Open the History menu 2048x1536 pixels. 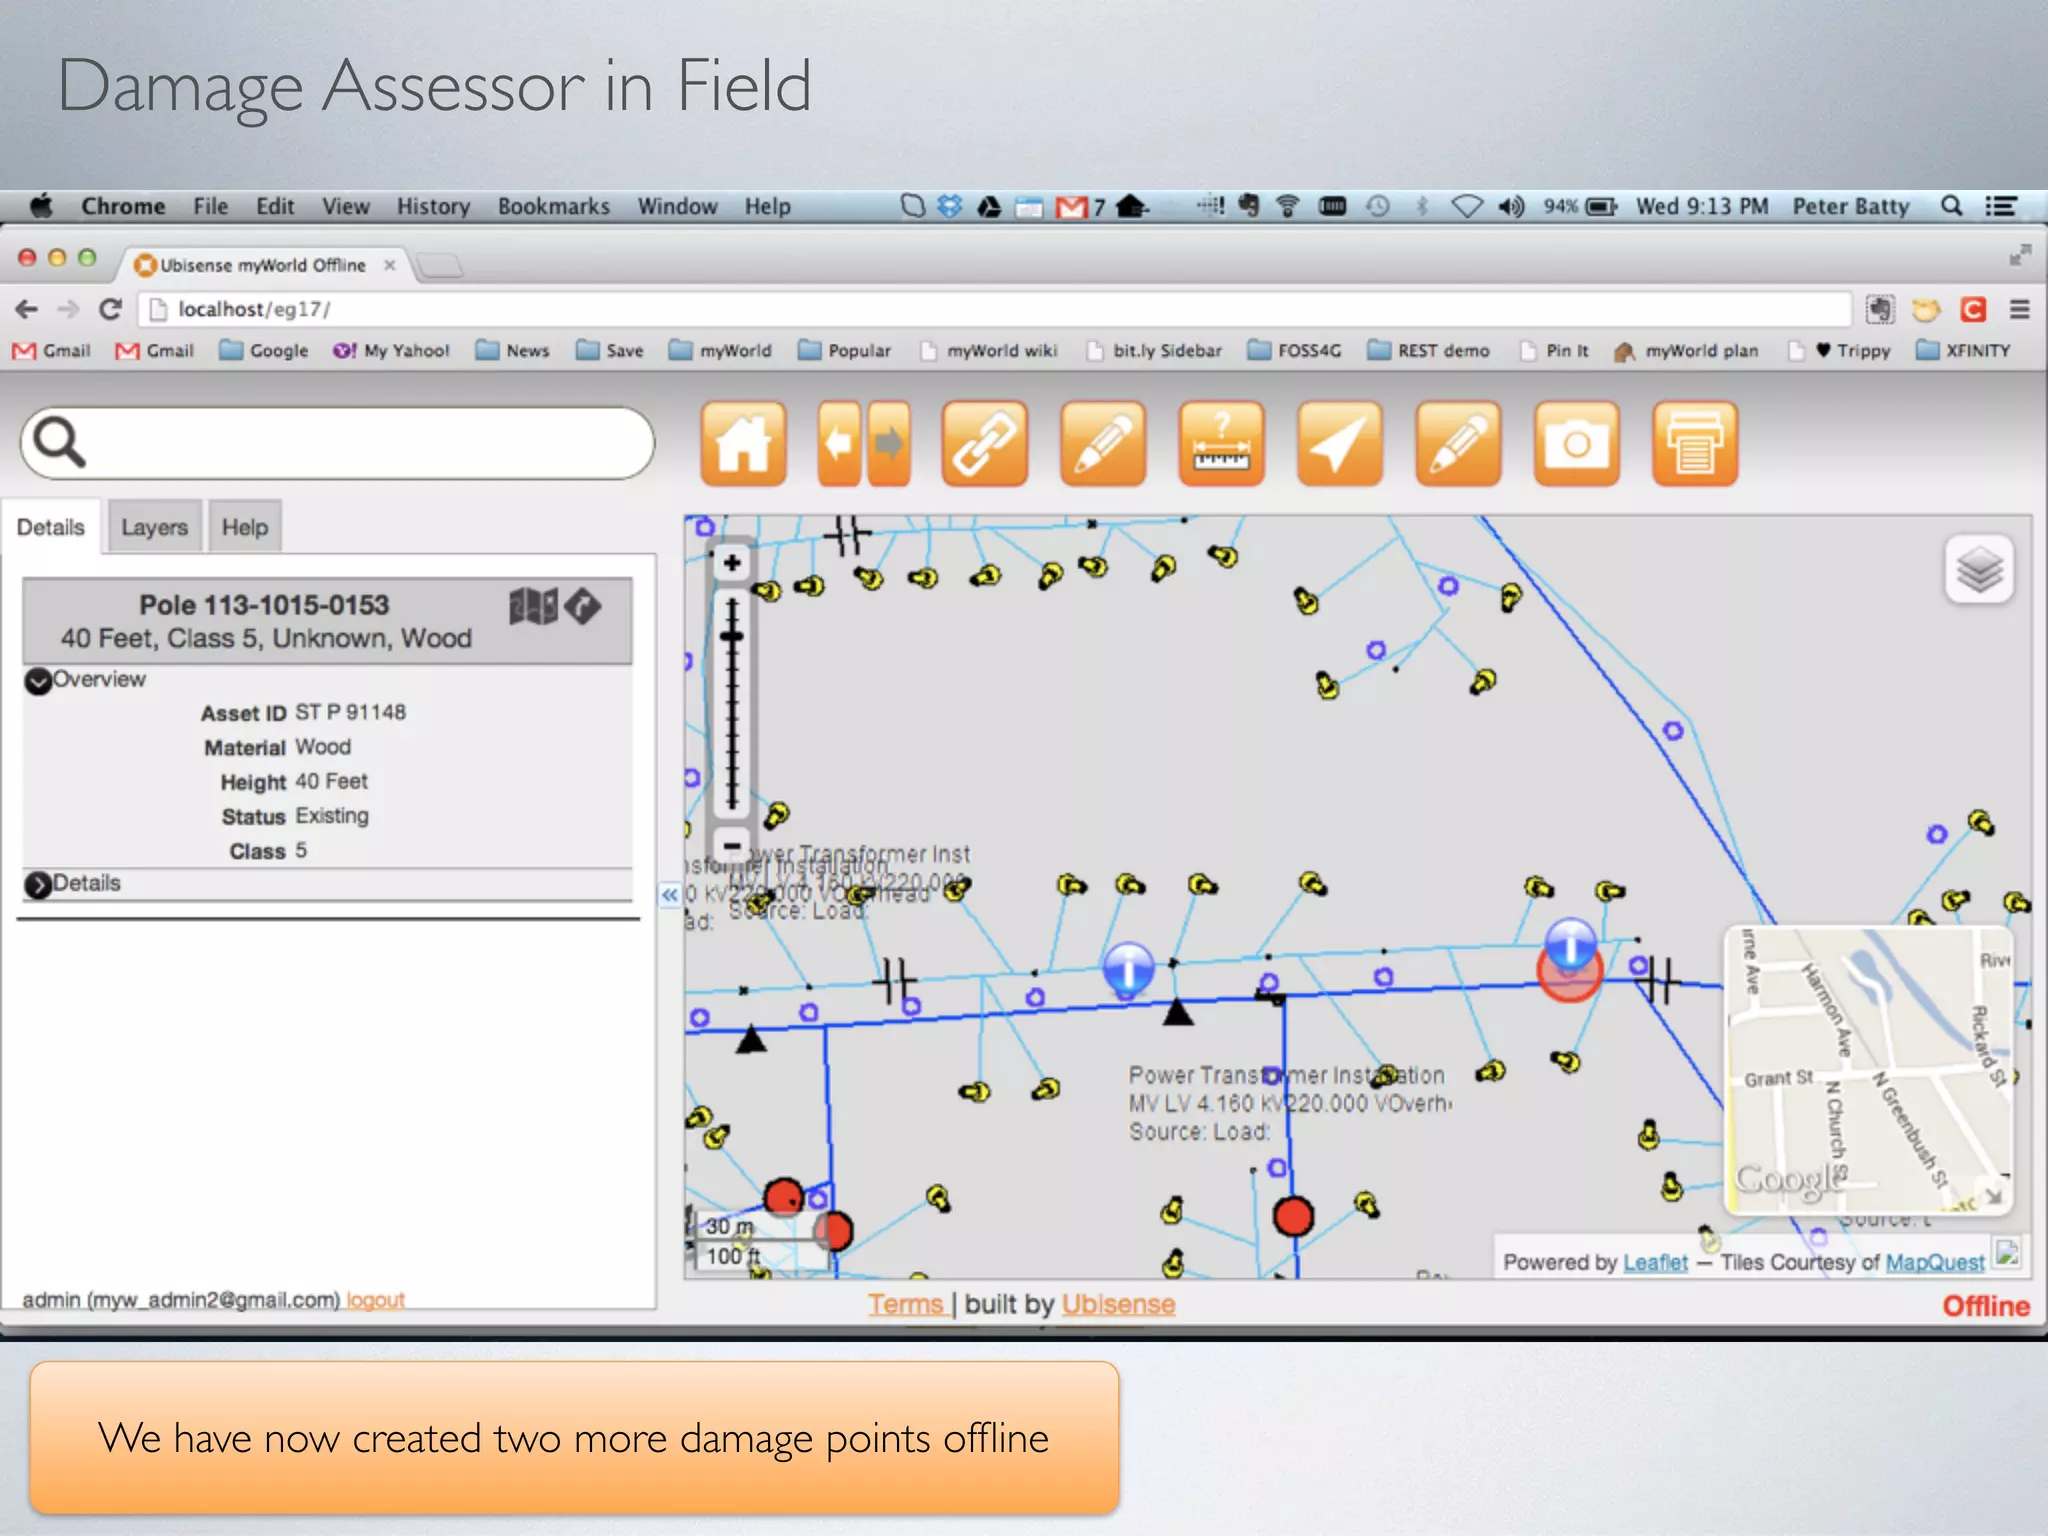pos(433,206)
